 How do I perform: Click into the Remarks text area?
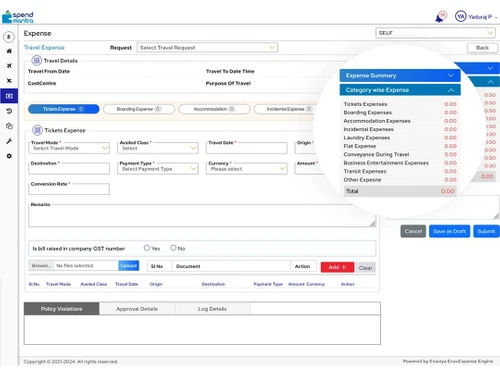coord(202,216)
